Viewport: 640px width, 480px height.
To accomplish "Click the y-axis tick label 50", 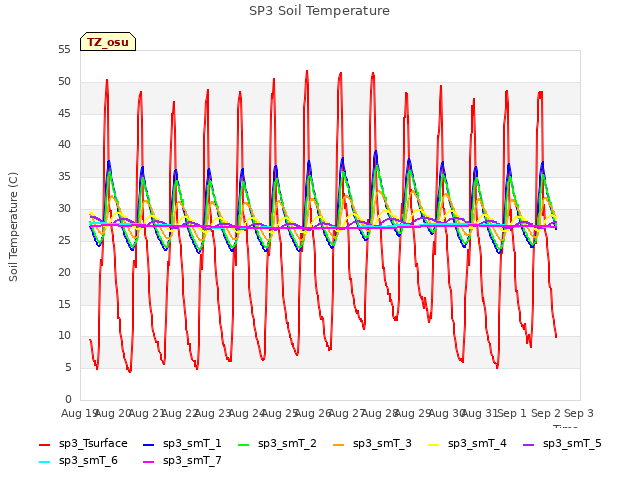I will [64, 82].
